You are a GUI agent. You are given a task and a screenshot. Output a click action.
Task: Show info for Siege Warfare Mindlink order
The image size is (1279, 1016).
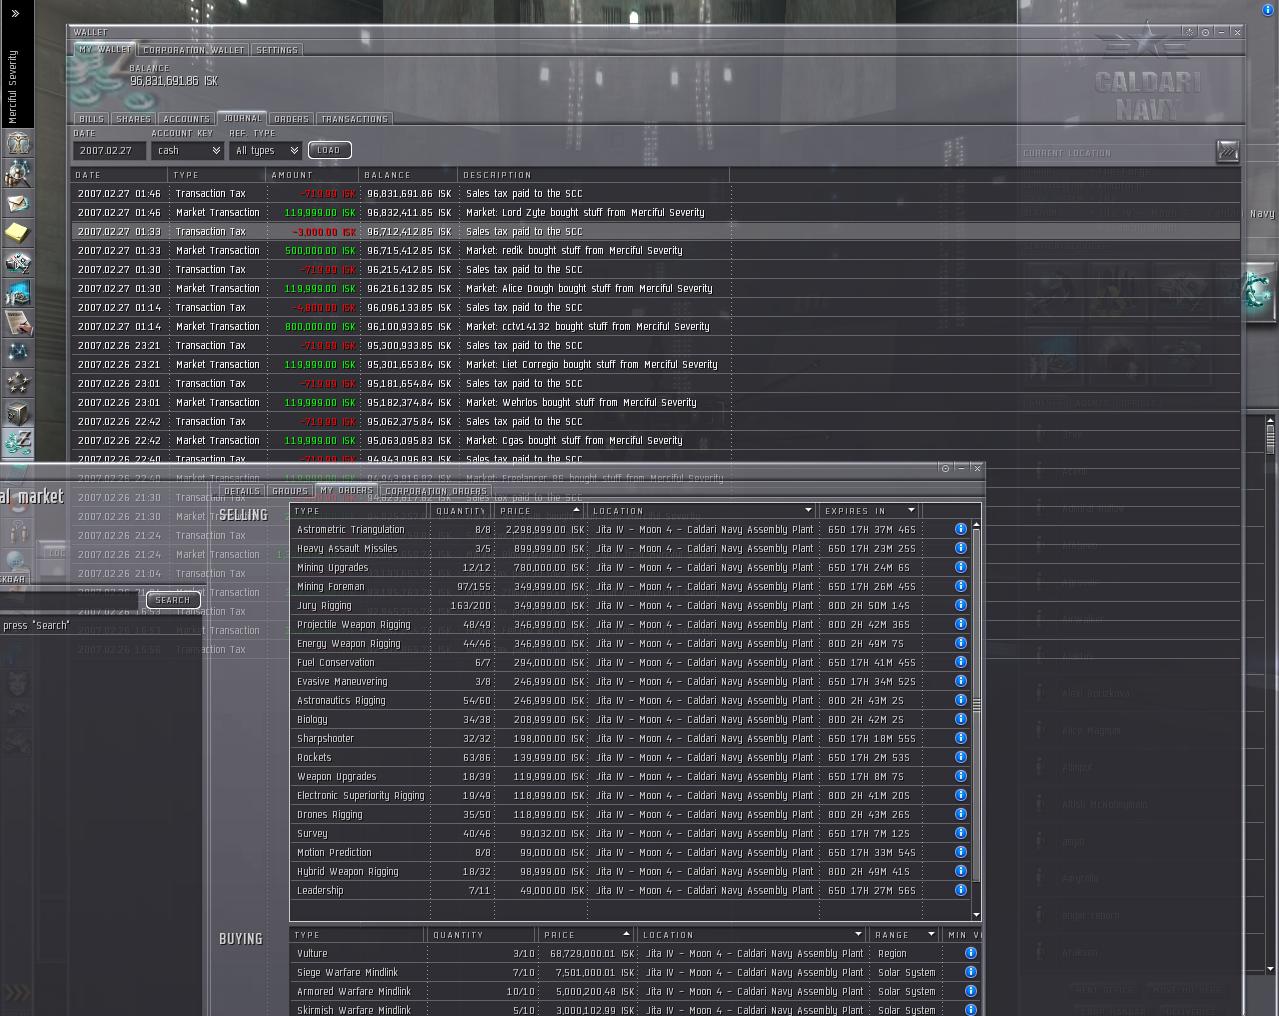tap(970, 972)
